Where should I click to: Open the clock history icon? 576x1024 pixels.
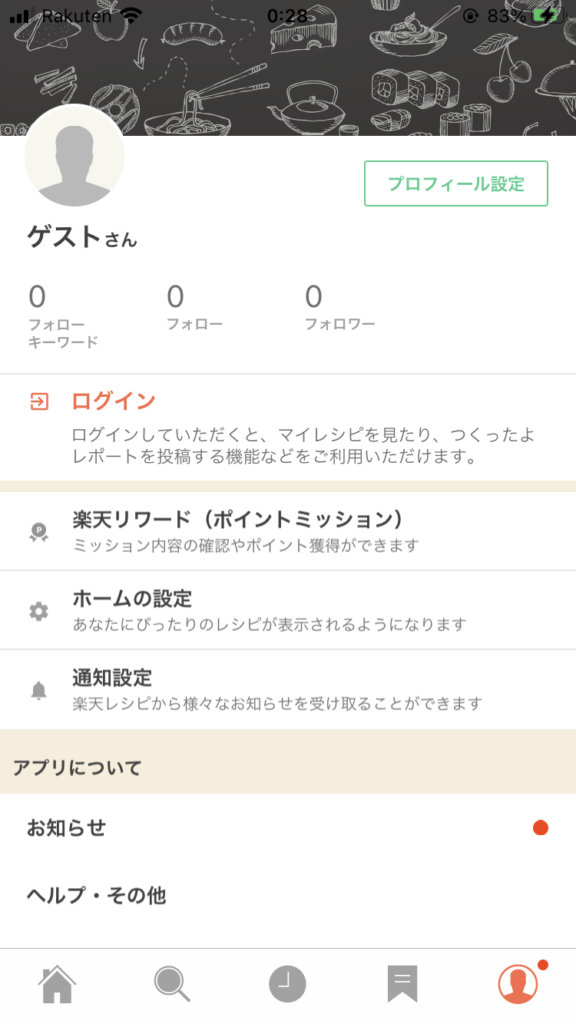tap(287, 984)
